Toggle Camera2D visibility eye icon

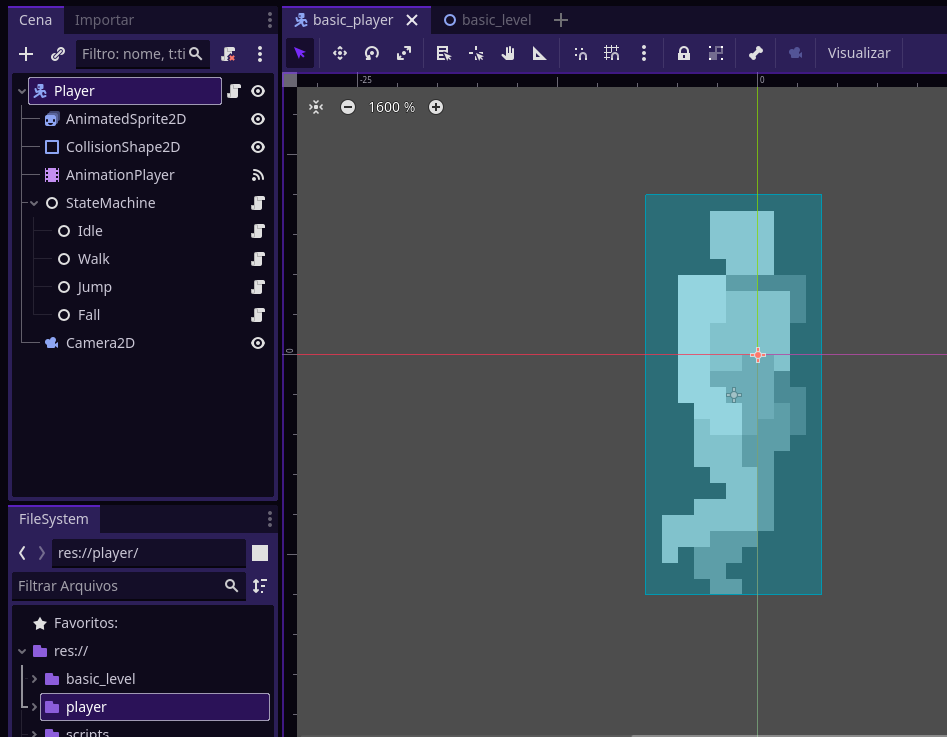[258, 343]
